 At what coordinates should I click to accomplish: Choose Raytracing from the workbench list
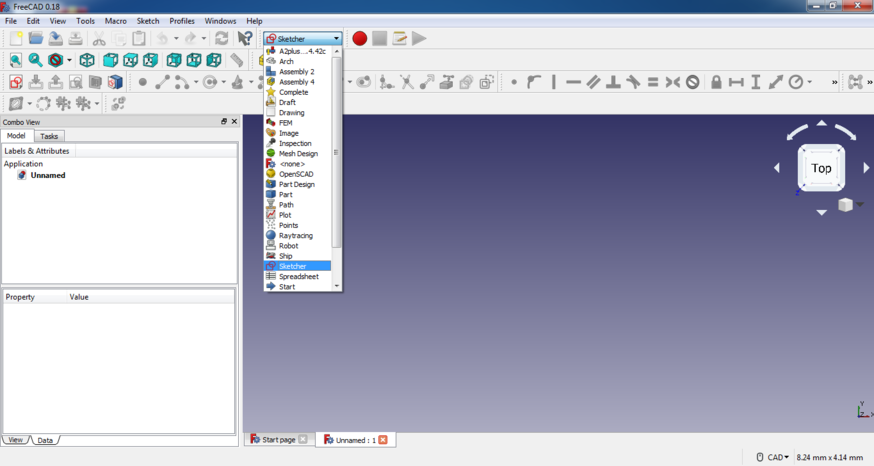[x=297, y=236]
